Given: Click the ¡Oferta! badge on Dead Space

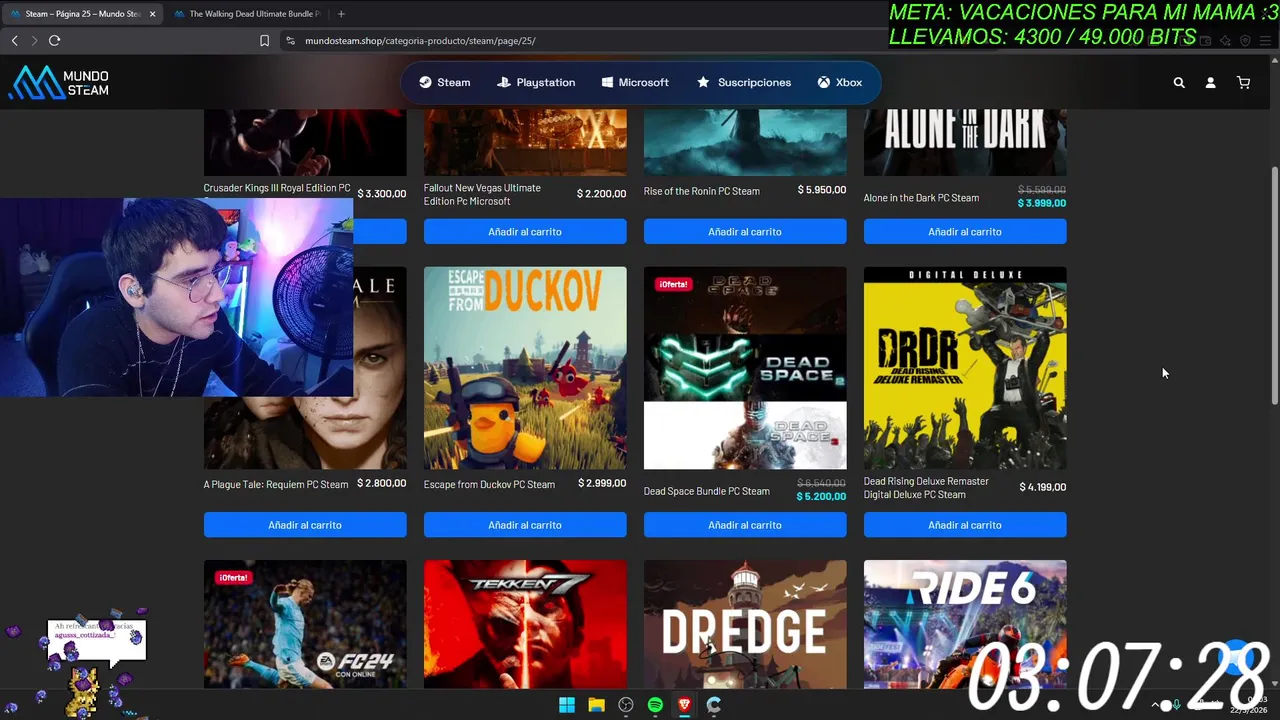Looking at the screenshot, I should [x=673, y=284].
